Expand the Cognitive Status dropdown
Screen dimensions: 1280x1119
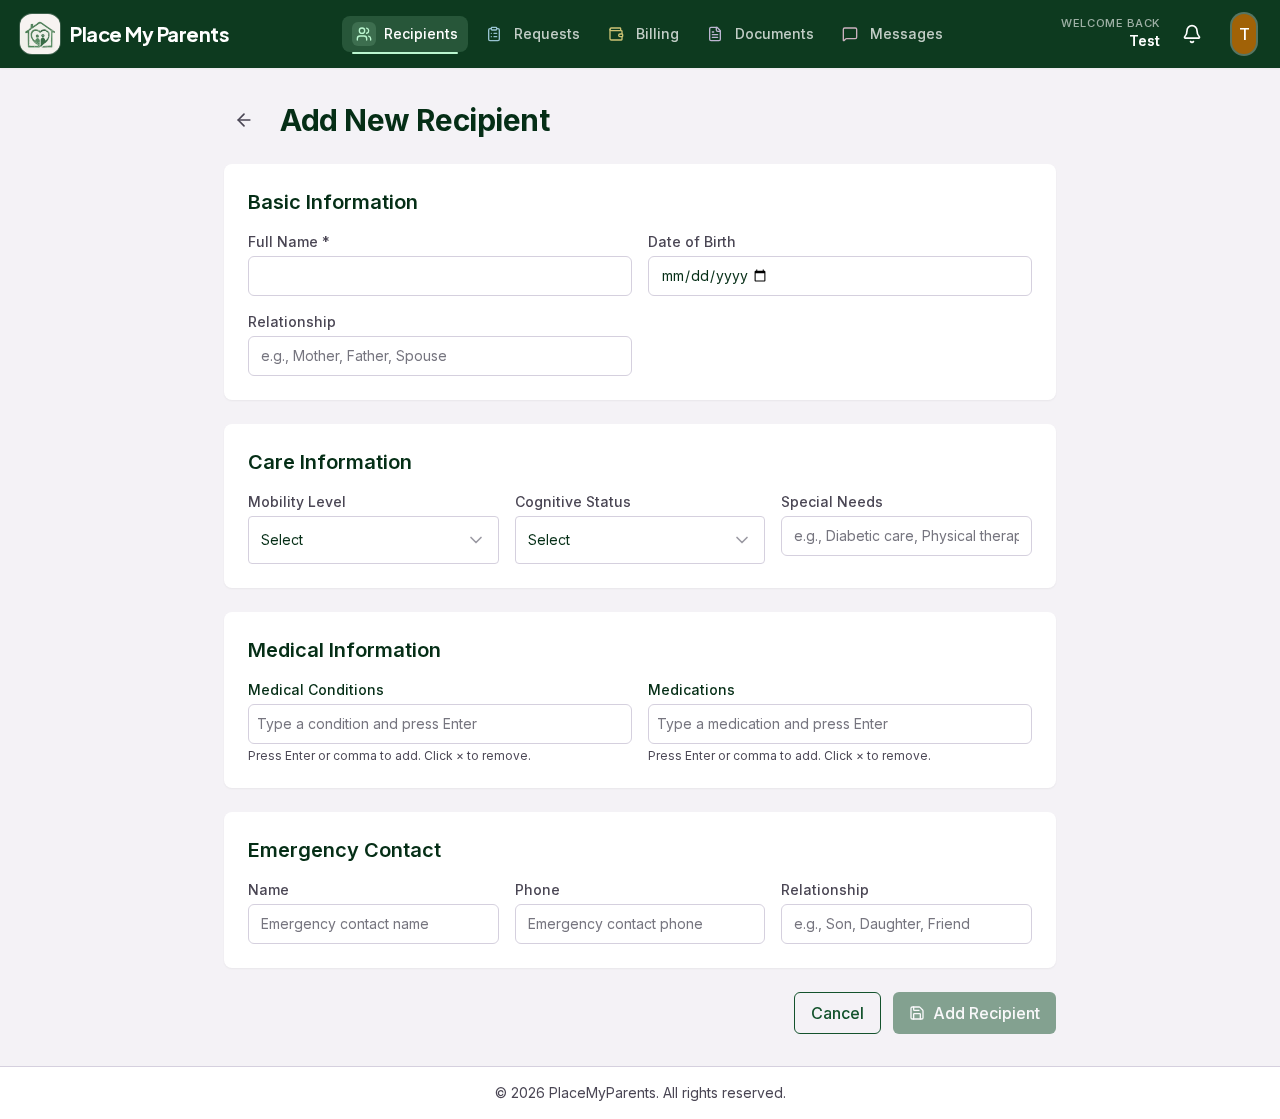pos(640,540)
